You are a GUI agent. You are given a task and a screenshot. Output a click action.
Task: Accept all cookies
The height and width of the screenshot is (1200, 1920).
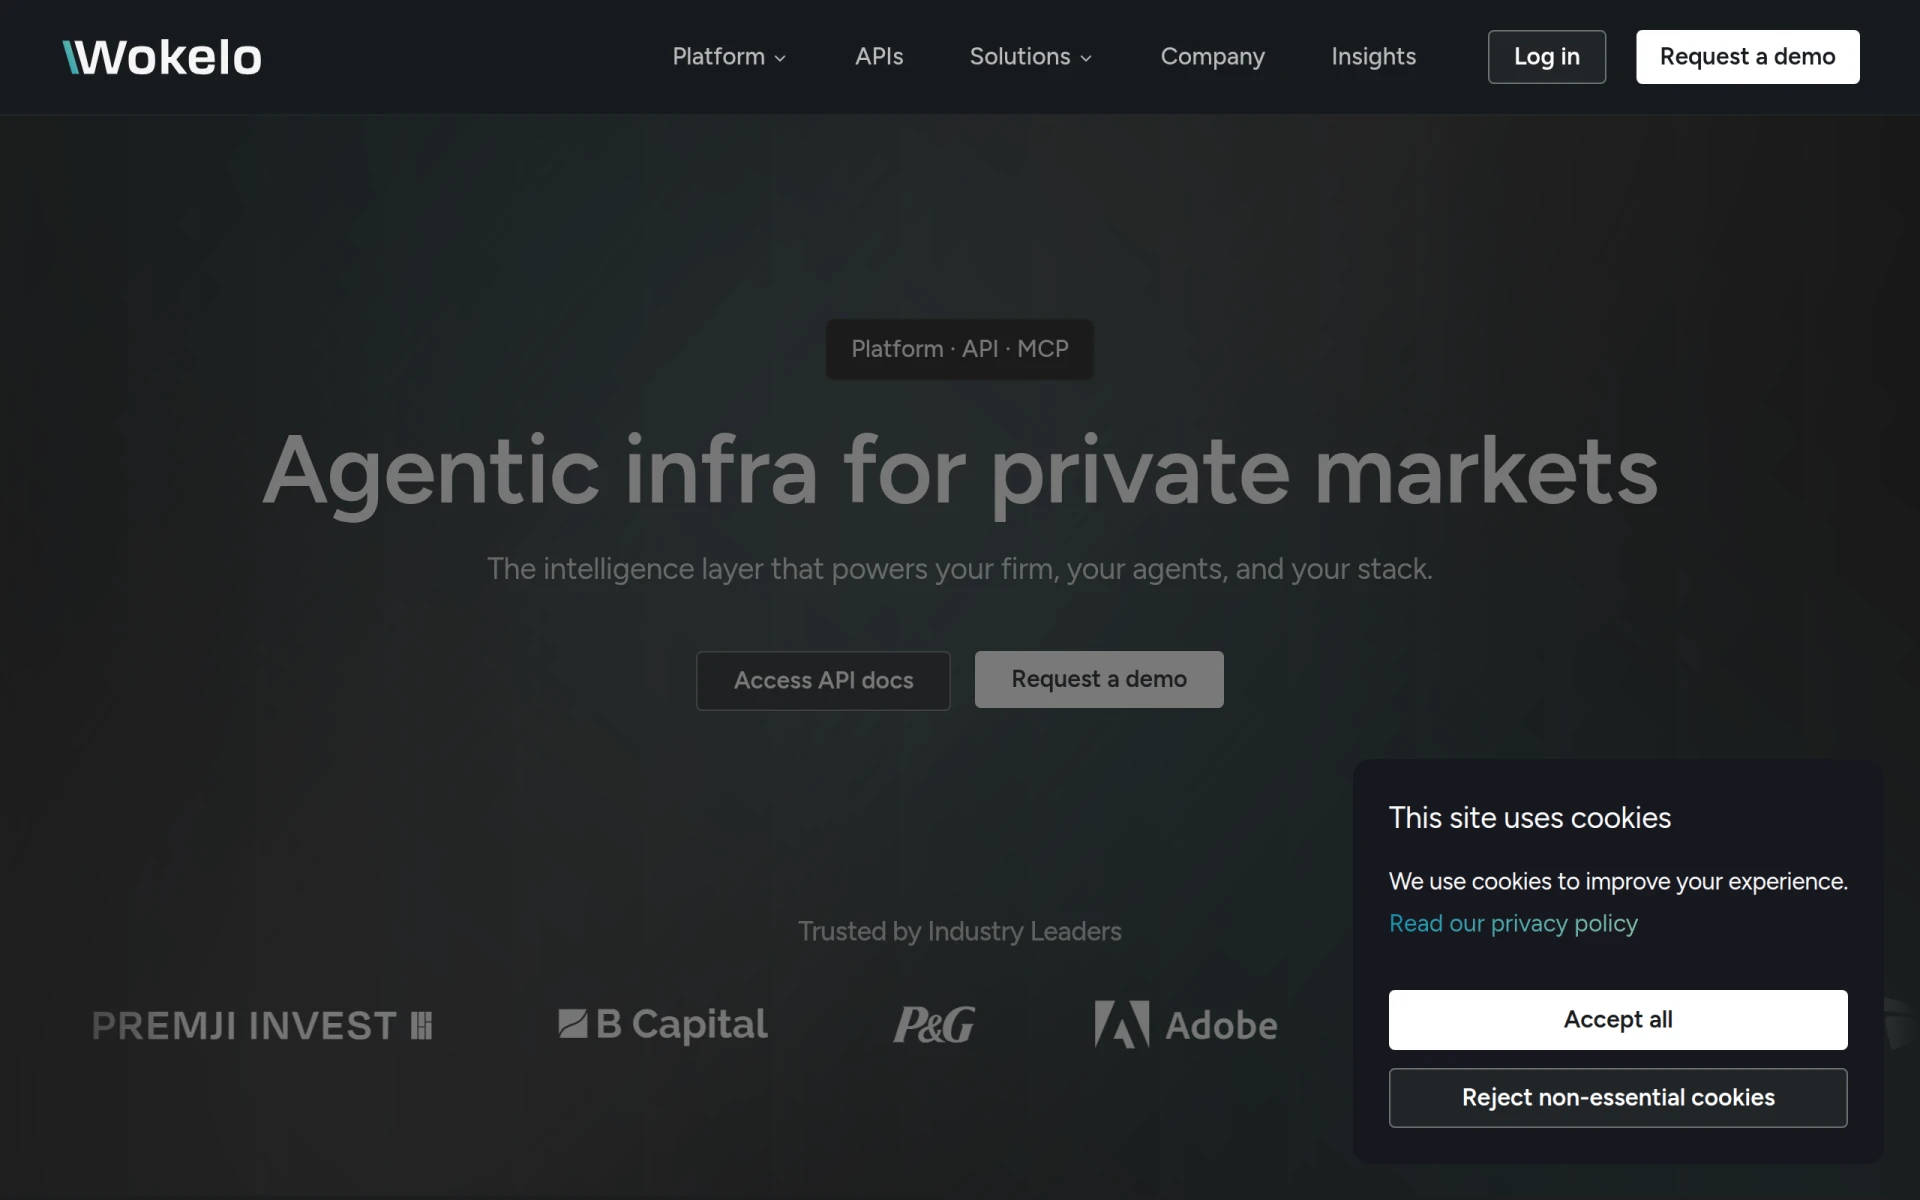coord(1617,1019)
